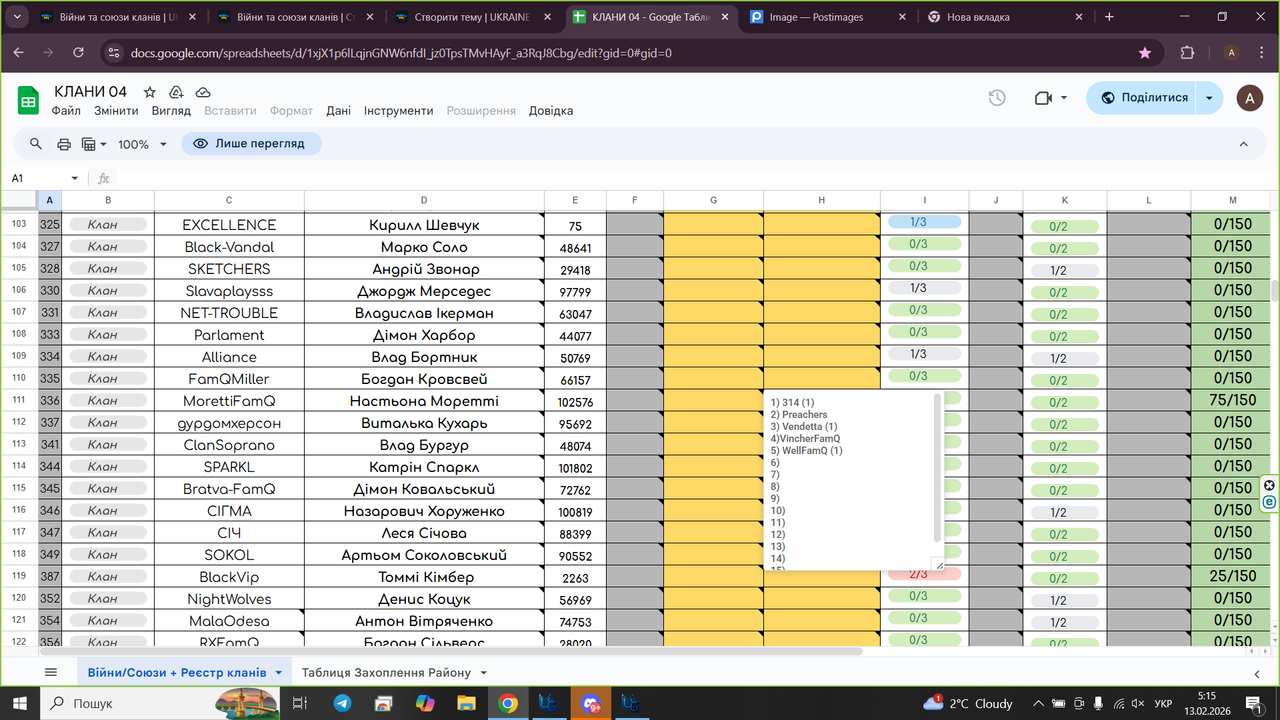Open a new Chrome tab with plus
1280x720 pixels.
1109,17
